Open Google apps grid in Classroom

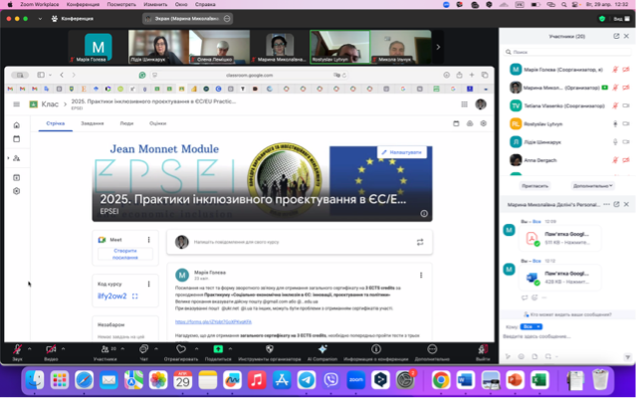point(464,105)
